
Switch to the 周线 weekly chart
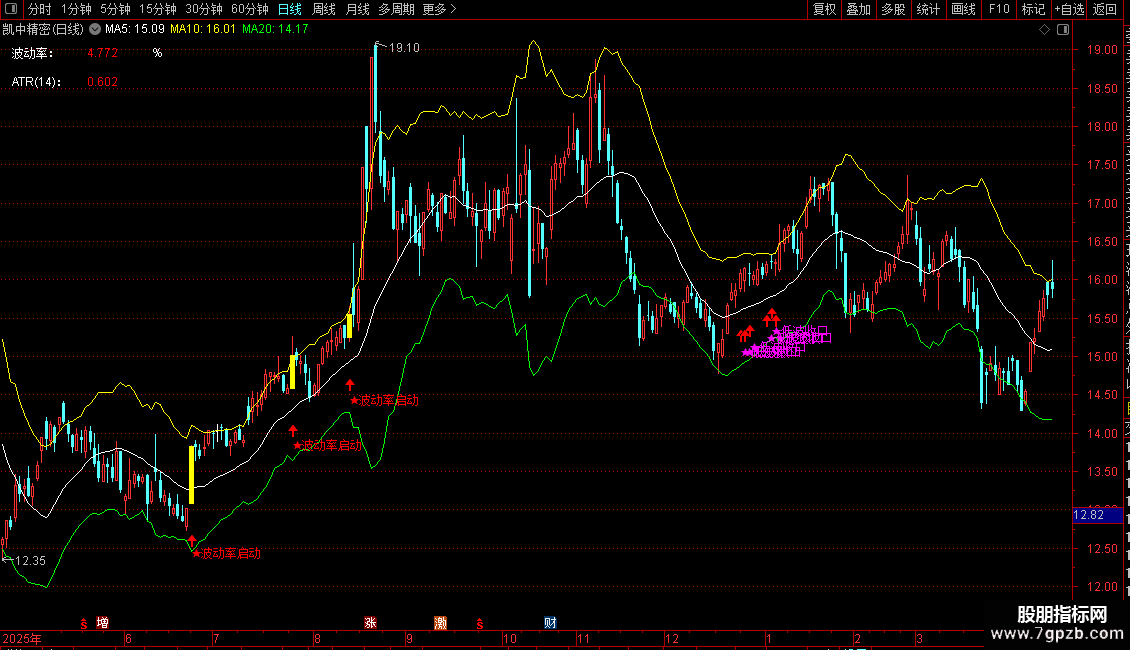pos(324,9)
